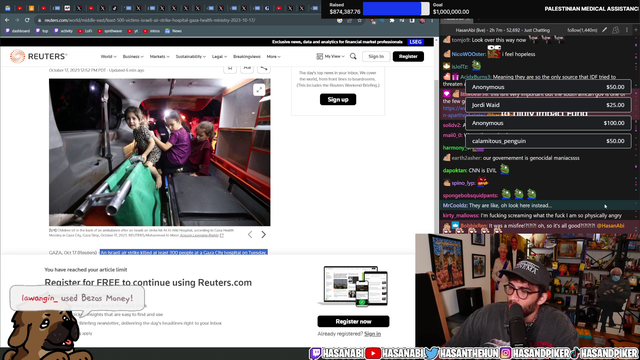The height and width of the screenshot is (360, 640).
Task: Click the Register now button
Action: click(x=353, y=321)
